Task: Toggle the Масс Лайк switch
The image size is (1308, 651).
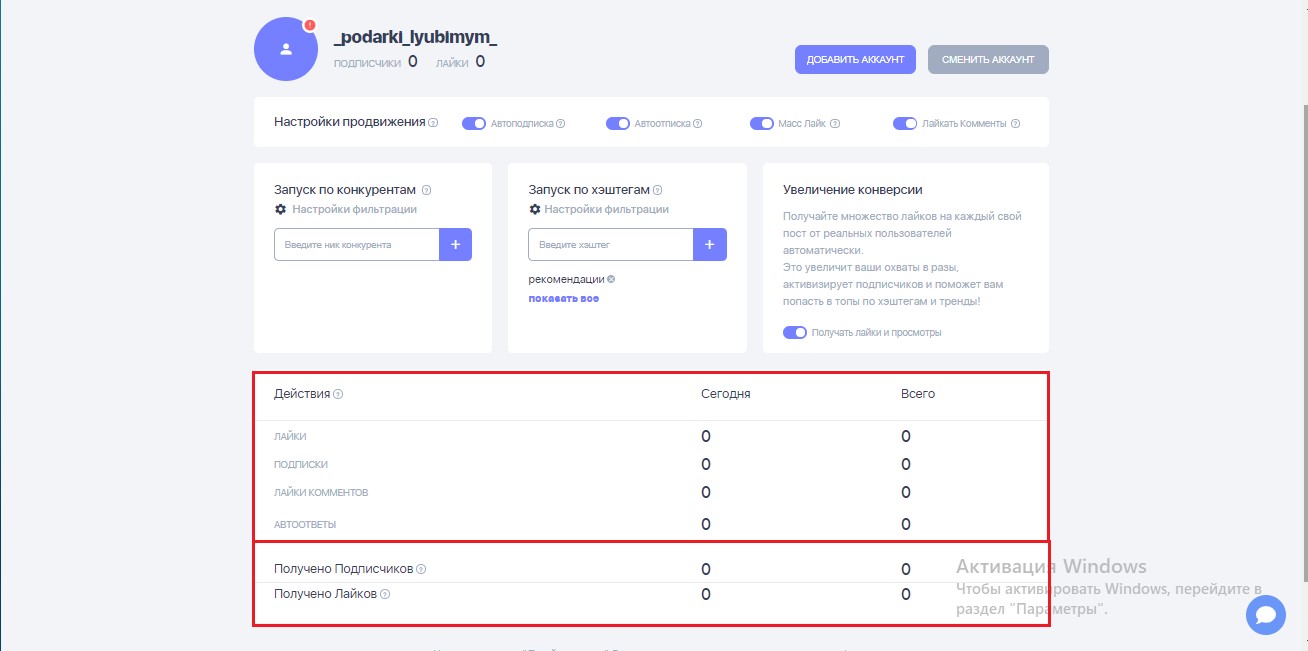Action: click(x=762, y=124)
